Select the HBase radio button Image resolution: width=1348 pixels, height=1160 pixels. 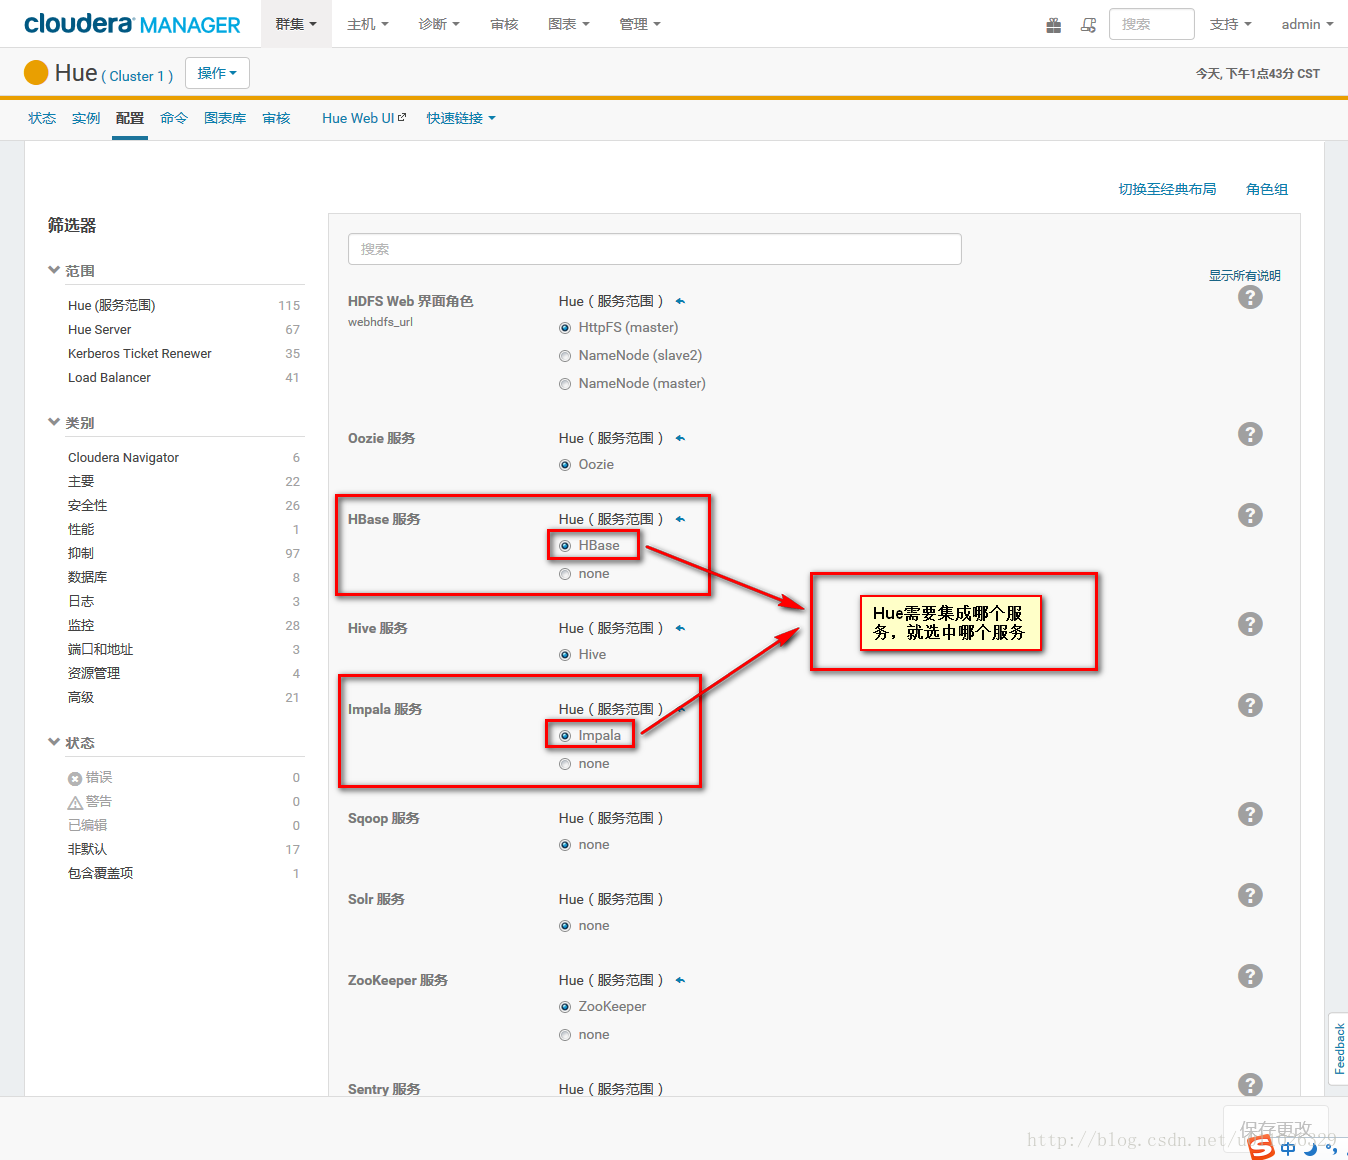click(565, 546)
